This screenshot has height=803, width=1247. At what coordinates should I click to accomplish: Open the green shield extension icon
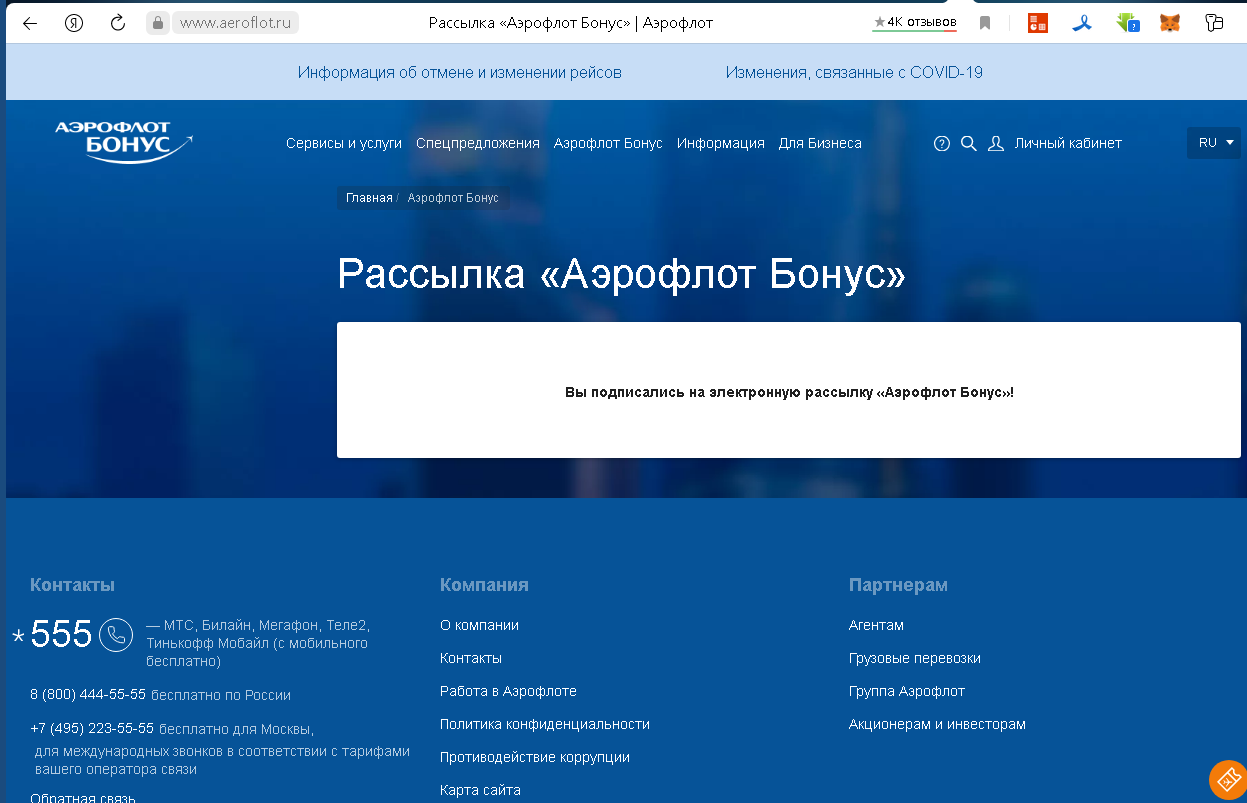(1127, 23)
